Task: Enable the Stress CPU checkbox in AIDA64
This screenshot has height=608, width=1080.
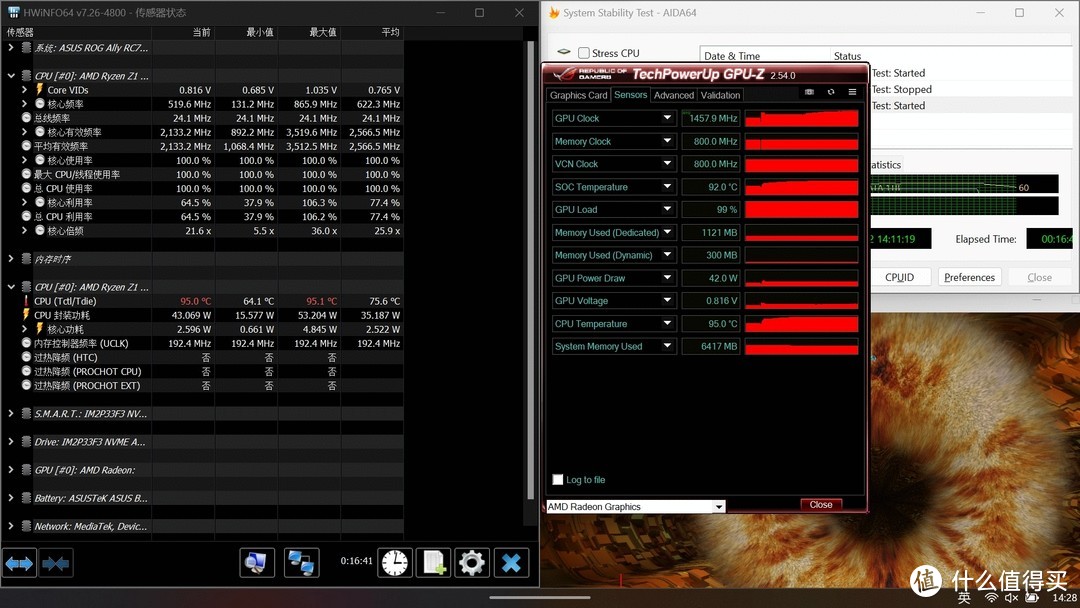Action: 584,53
